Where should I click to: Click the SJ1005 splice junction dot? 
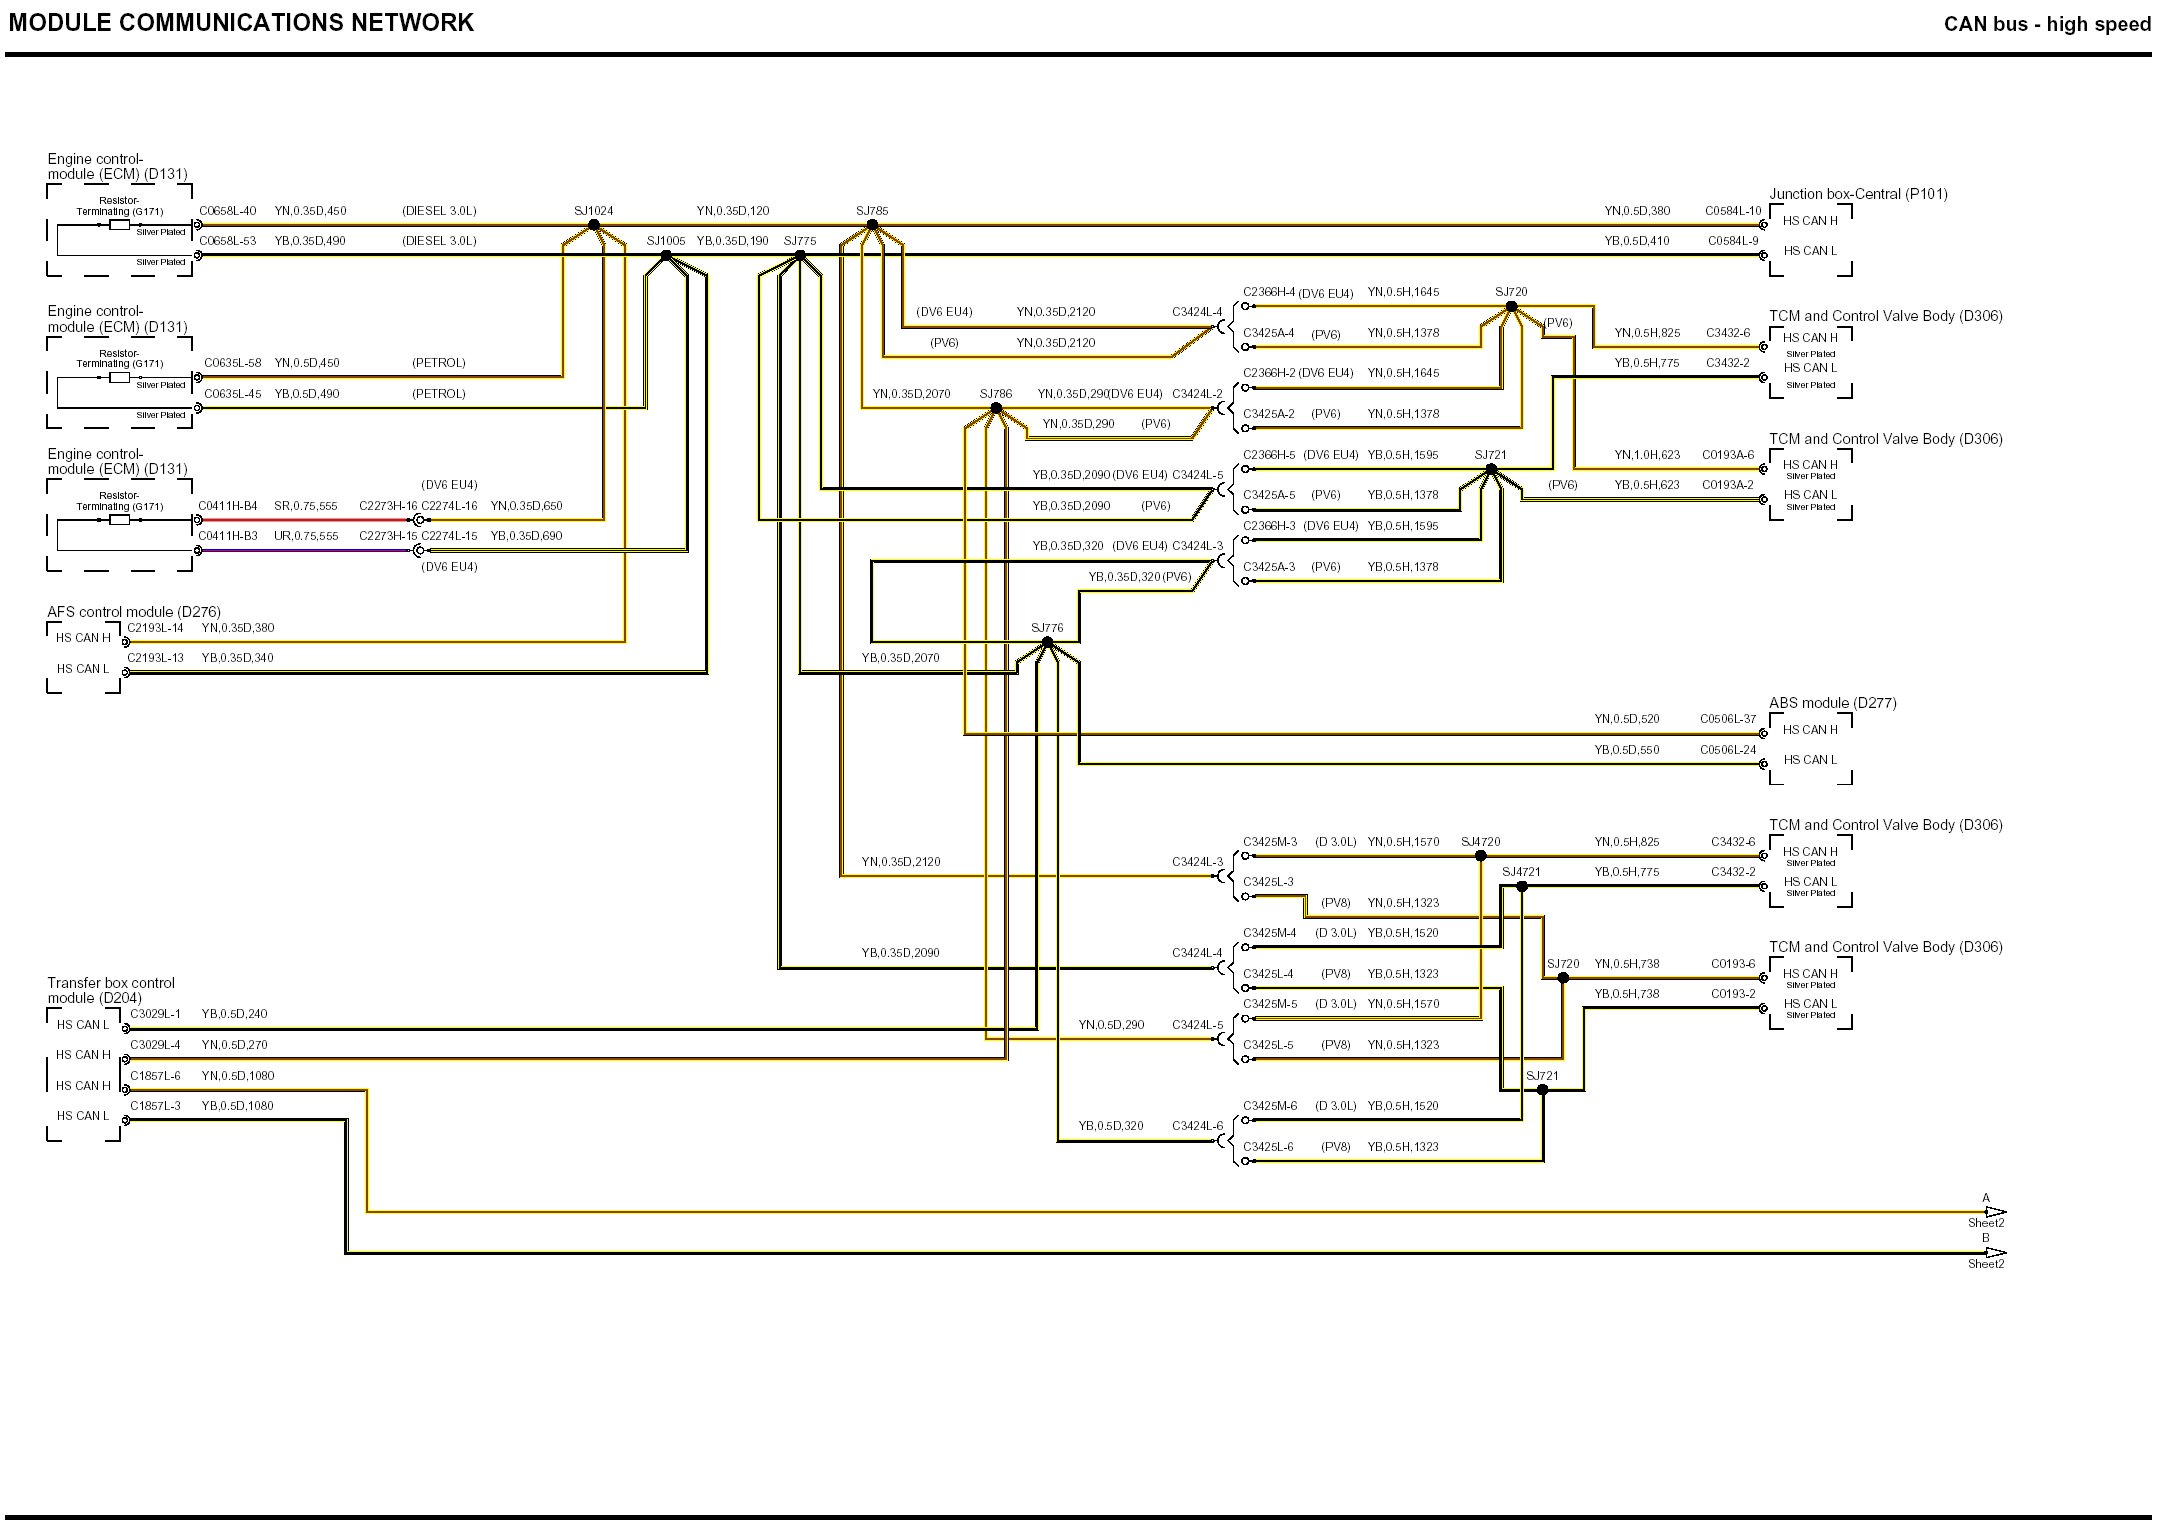click(x=666, y=255)
